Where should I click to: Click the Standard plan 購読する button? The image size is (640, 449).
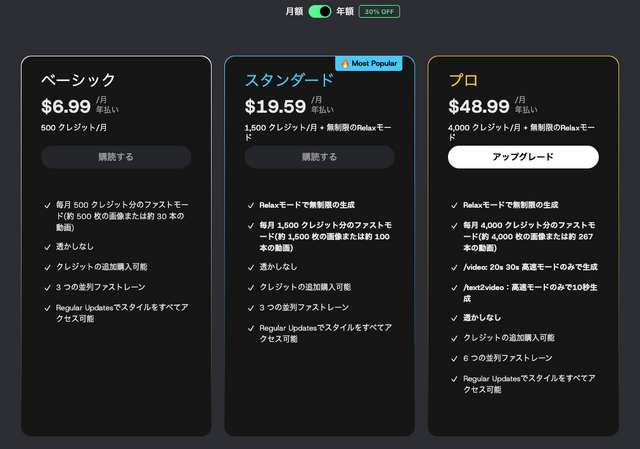point(320,157)
